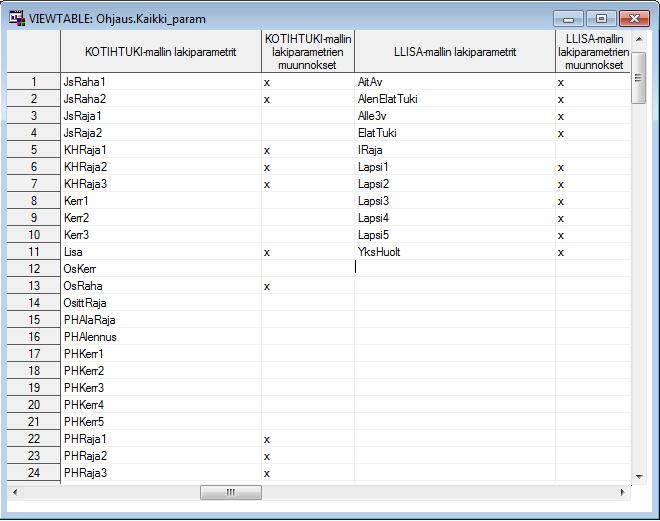Click cell YksHuolt

(x=455, y=252)
